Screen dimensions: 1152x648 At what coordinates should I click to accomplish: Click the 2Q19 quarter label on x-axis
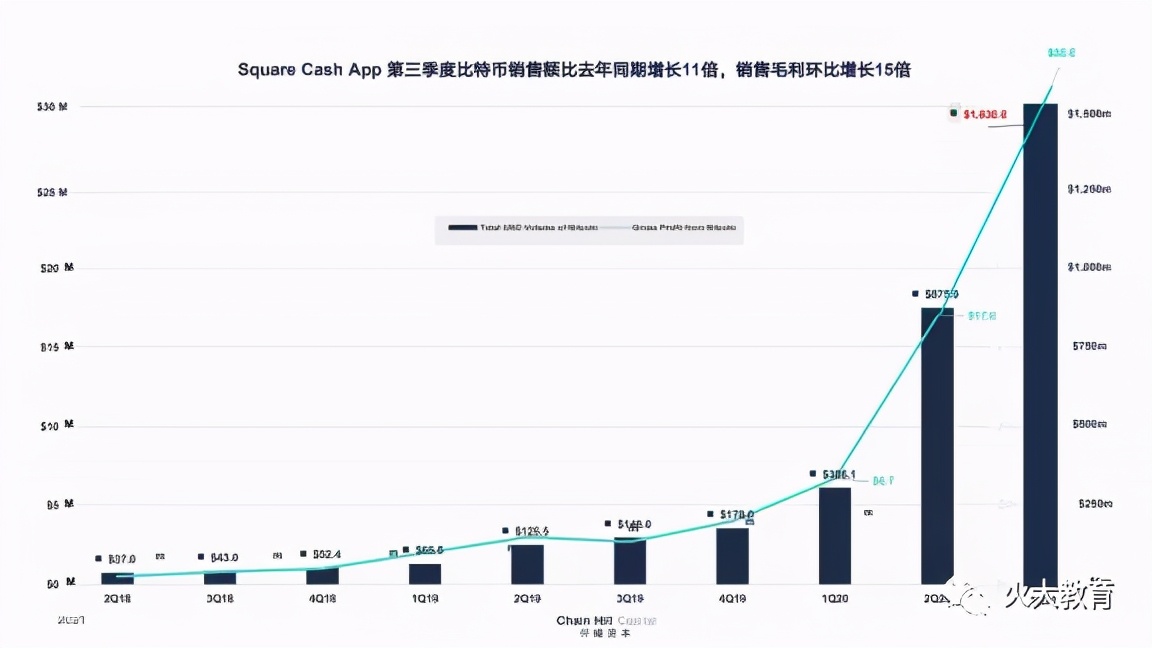[x=527, y=599]
